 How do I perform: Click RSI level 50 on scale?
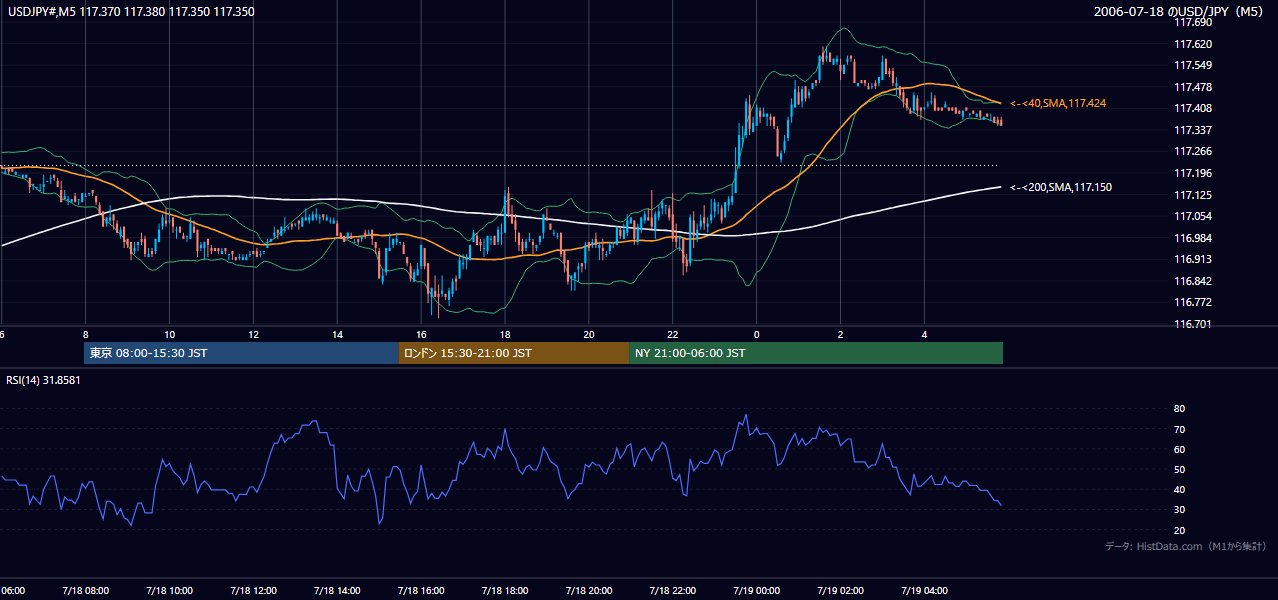pos(1179,470)
